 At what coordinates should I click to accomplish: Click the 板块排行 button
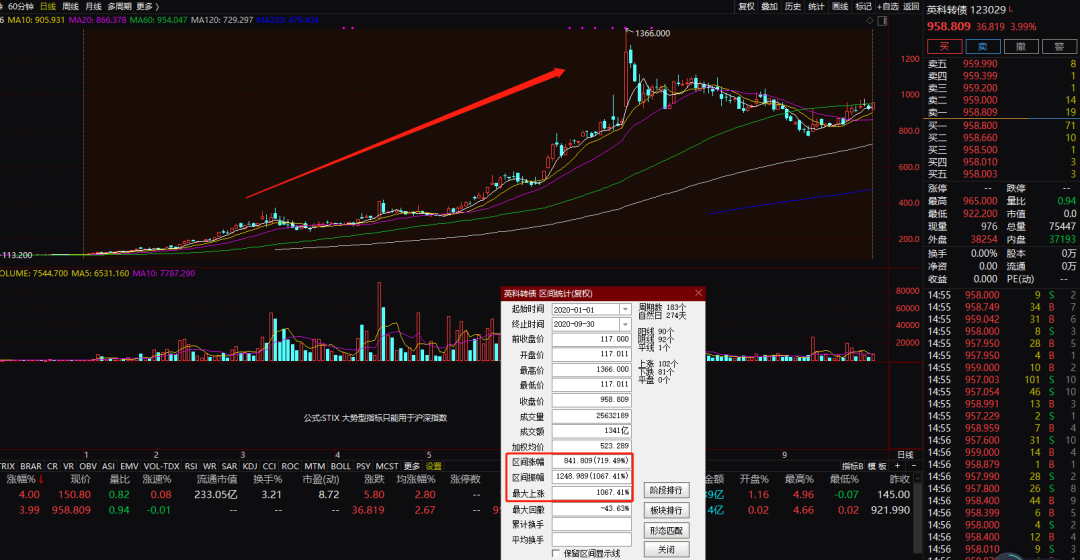666,510
